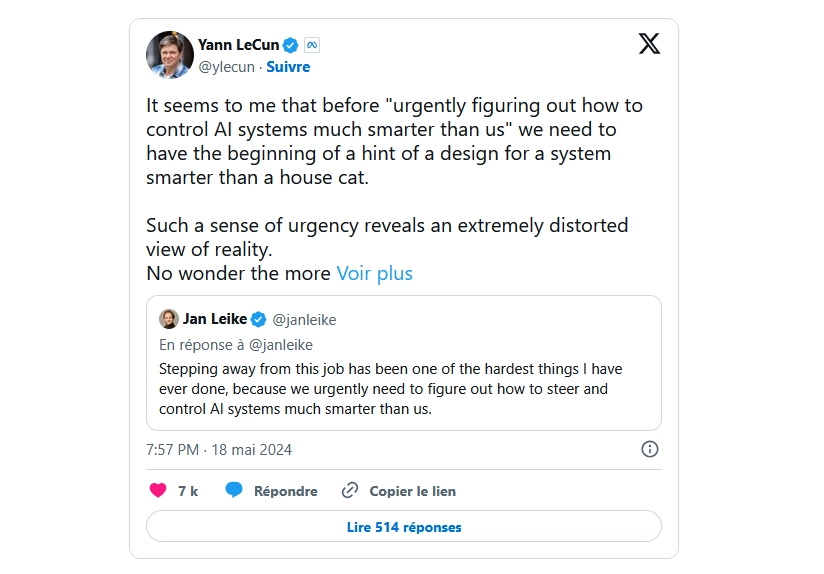This screenshot has width=824, height=574.
Task: Click the X logo icon
Action: pyautogui.click(x=649, y=44)
